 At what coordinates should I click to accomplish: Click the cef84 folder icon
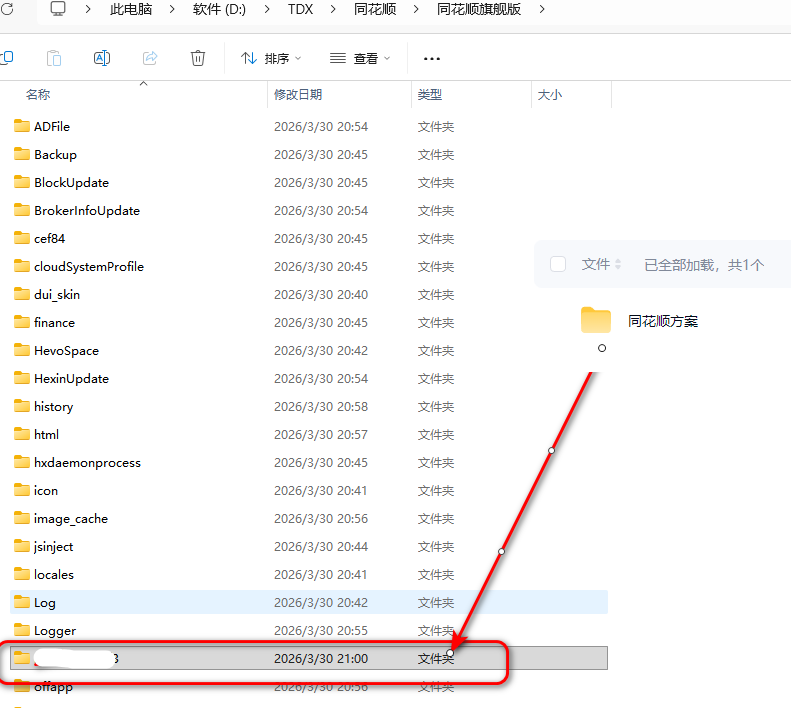point(22,238)
